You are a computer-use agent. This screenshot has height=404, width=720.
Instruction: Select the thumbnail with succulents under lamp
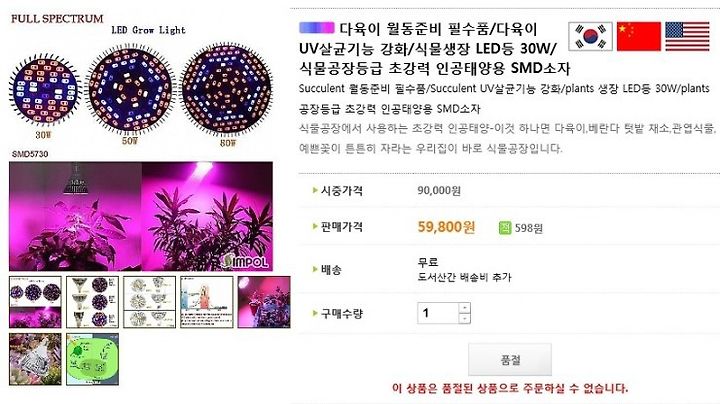pyautogui.click(x=35, y=359)
